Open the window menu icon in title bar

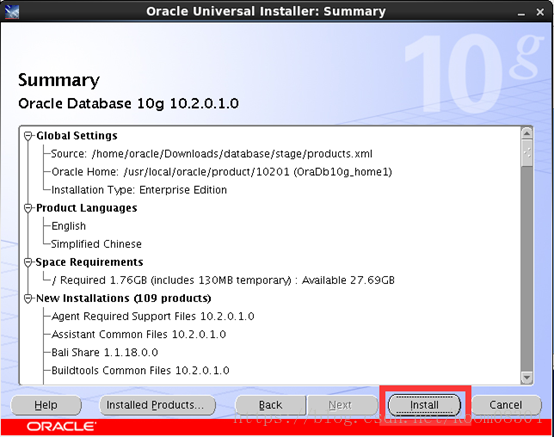coord(11,11)
